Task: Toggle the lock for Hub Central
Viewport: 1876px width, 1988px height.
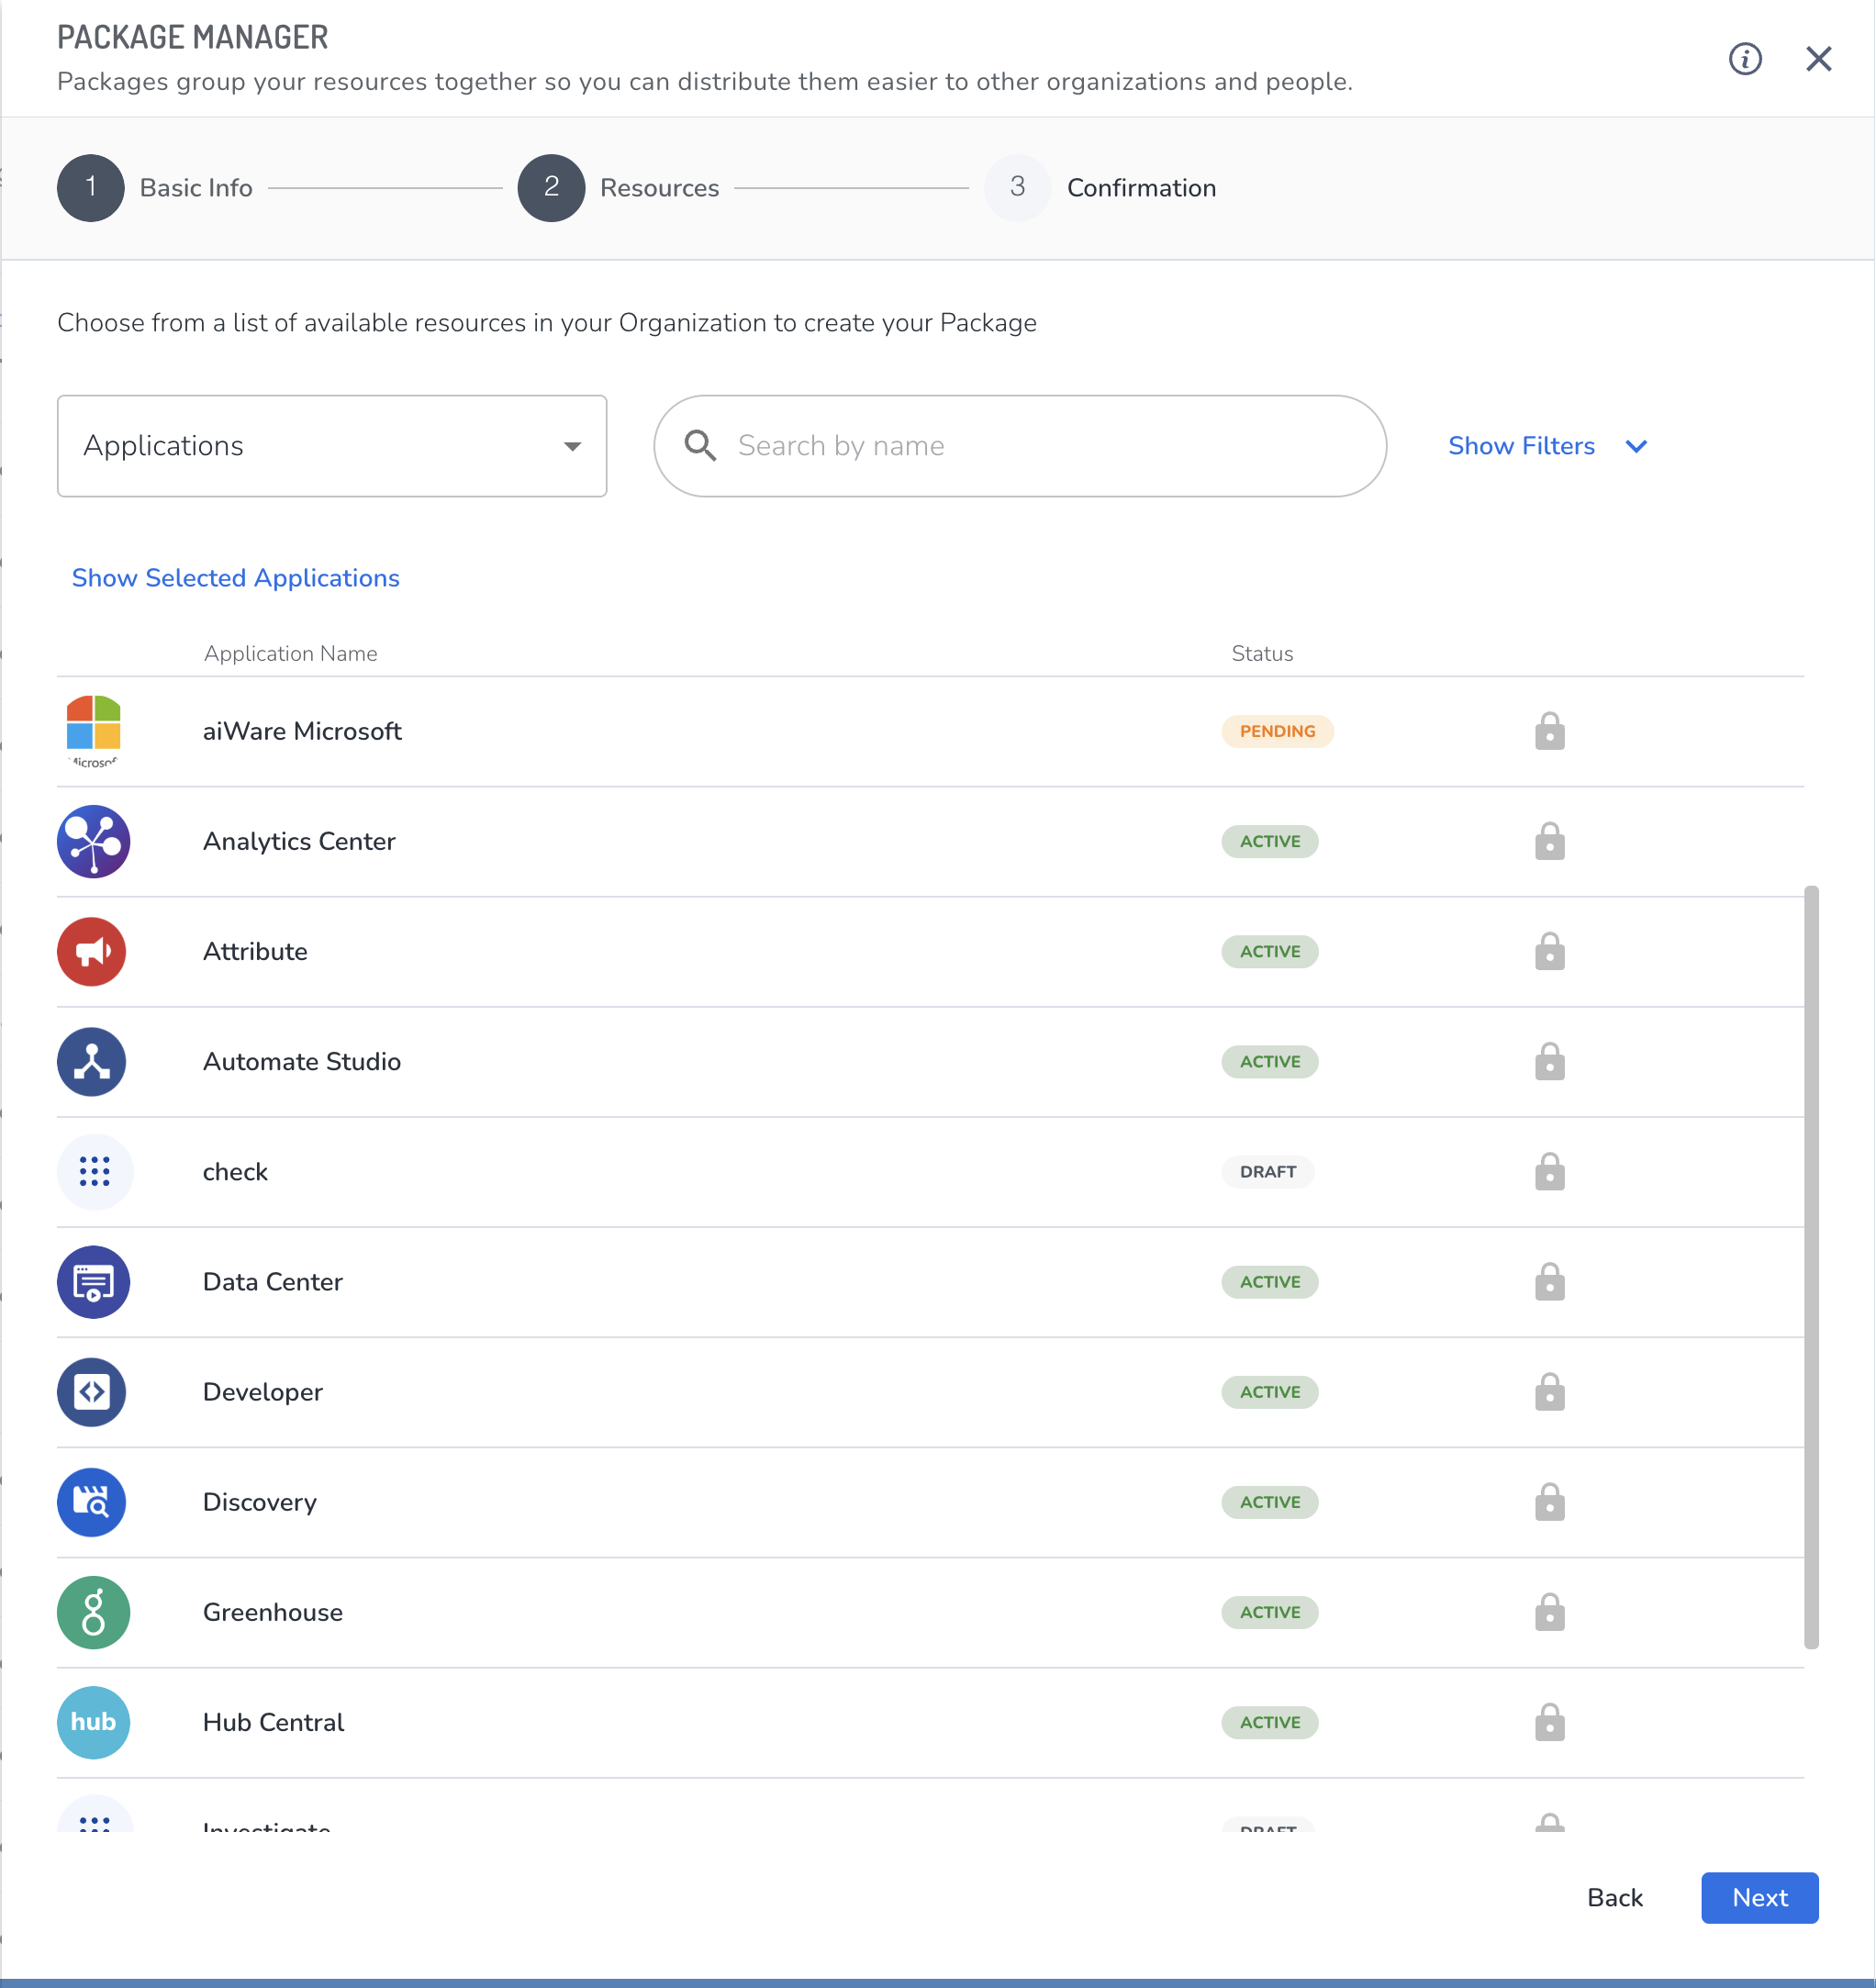Action: [1549, 1721]
